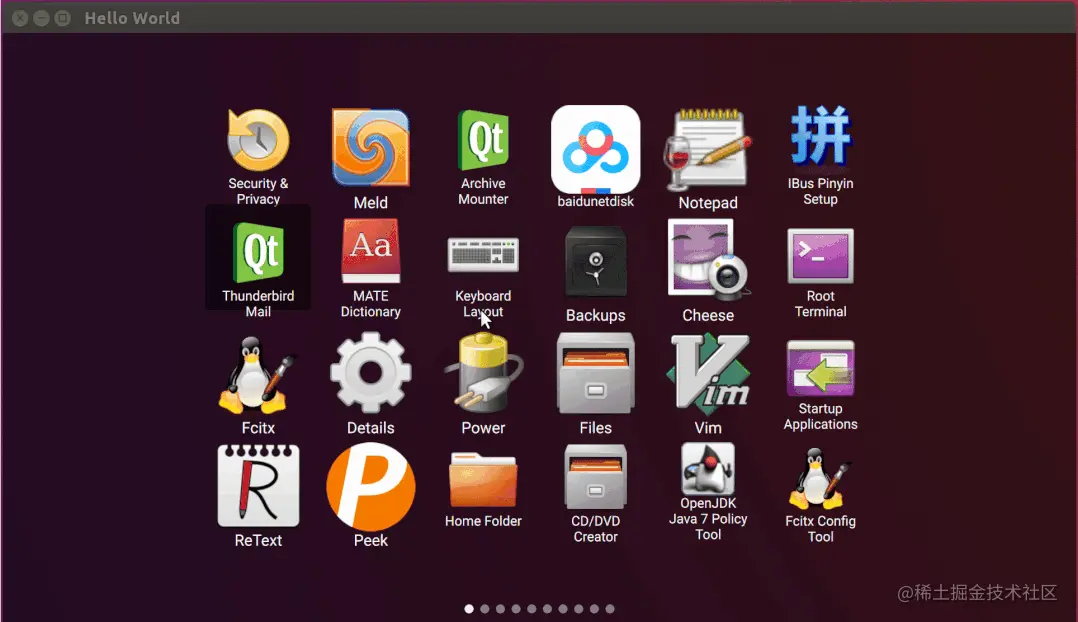Jump to the last page dot
Image resolution: width=1078 pixels, height=622 pixels.
coord(610,609)
